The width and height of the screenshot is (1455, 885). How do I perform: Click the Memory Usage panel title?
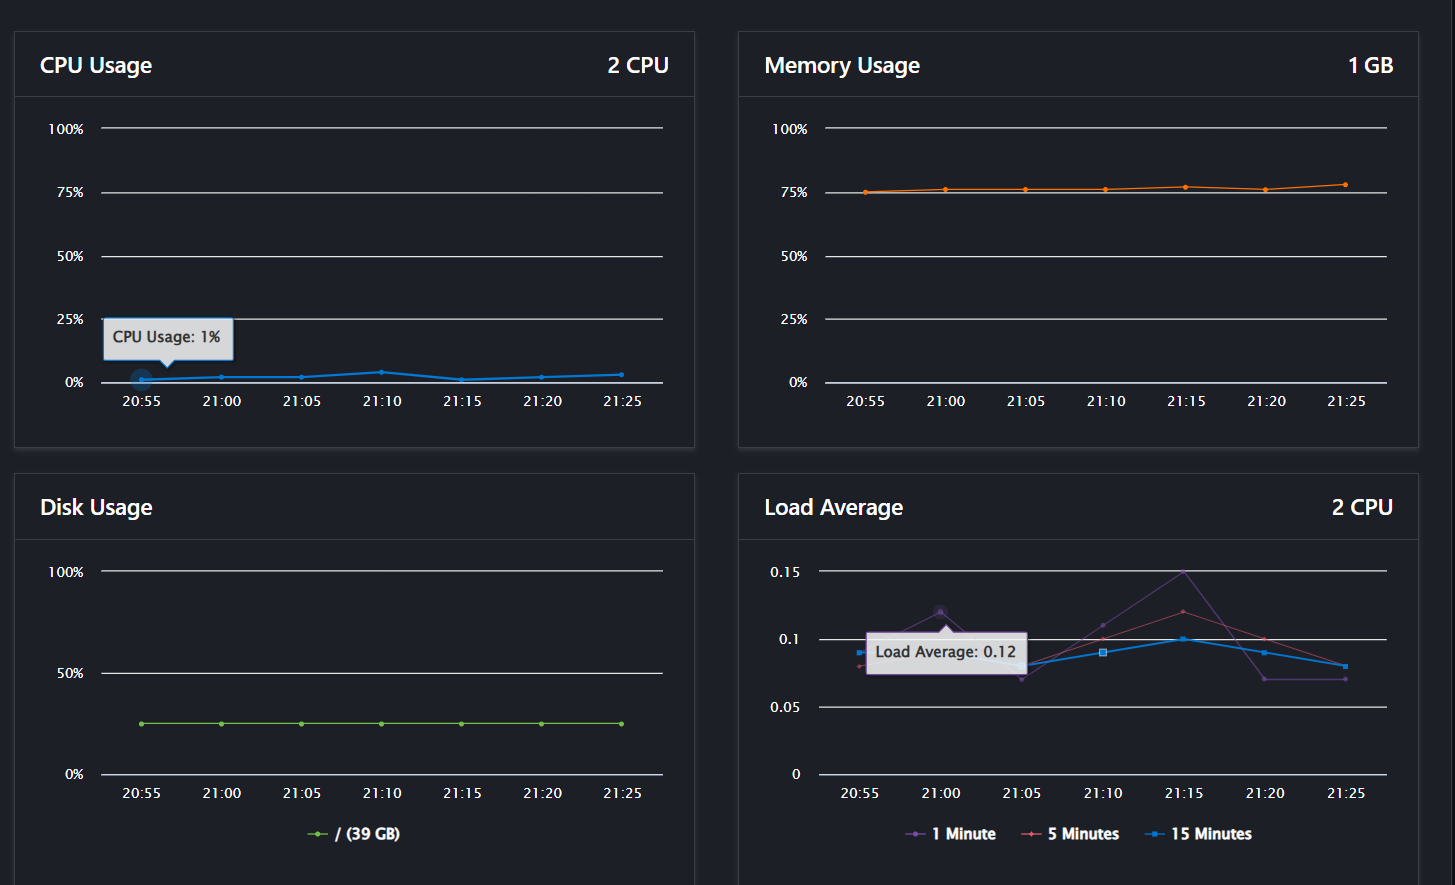[x=841, y=65]
